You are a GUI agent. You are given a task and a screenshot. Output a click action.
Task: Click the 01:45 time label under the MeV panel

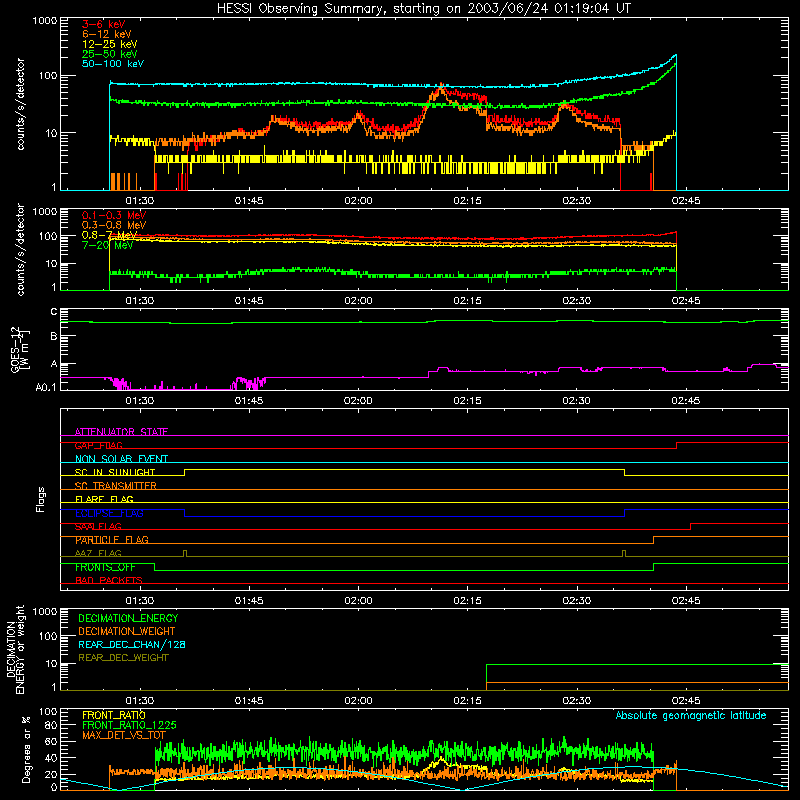click(249, 301)
